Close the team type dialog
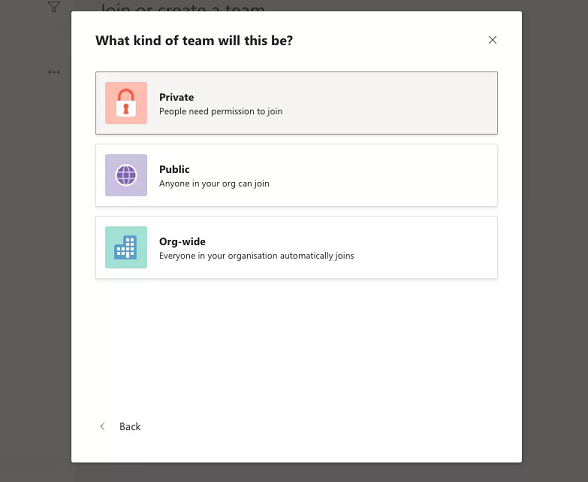 coord(492,40)
